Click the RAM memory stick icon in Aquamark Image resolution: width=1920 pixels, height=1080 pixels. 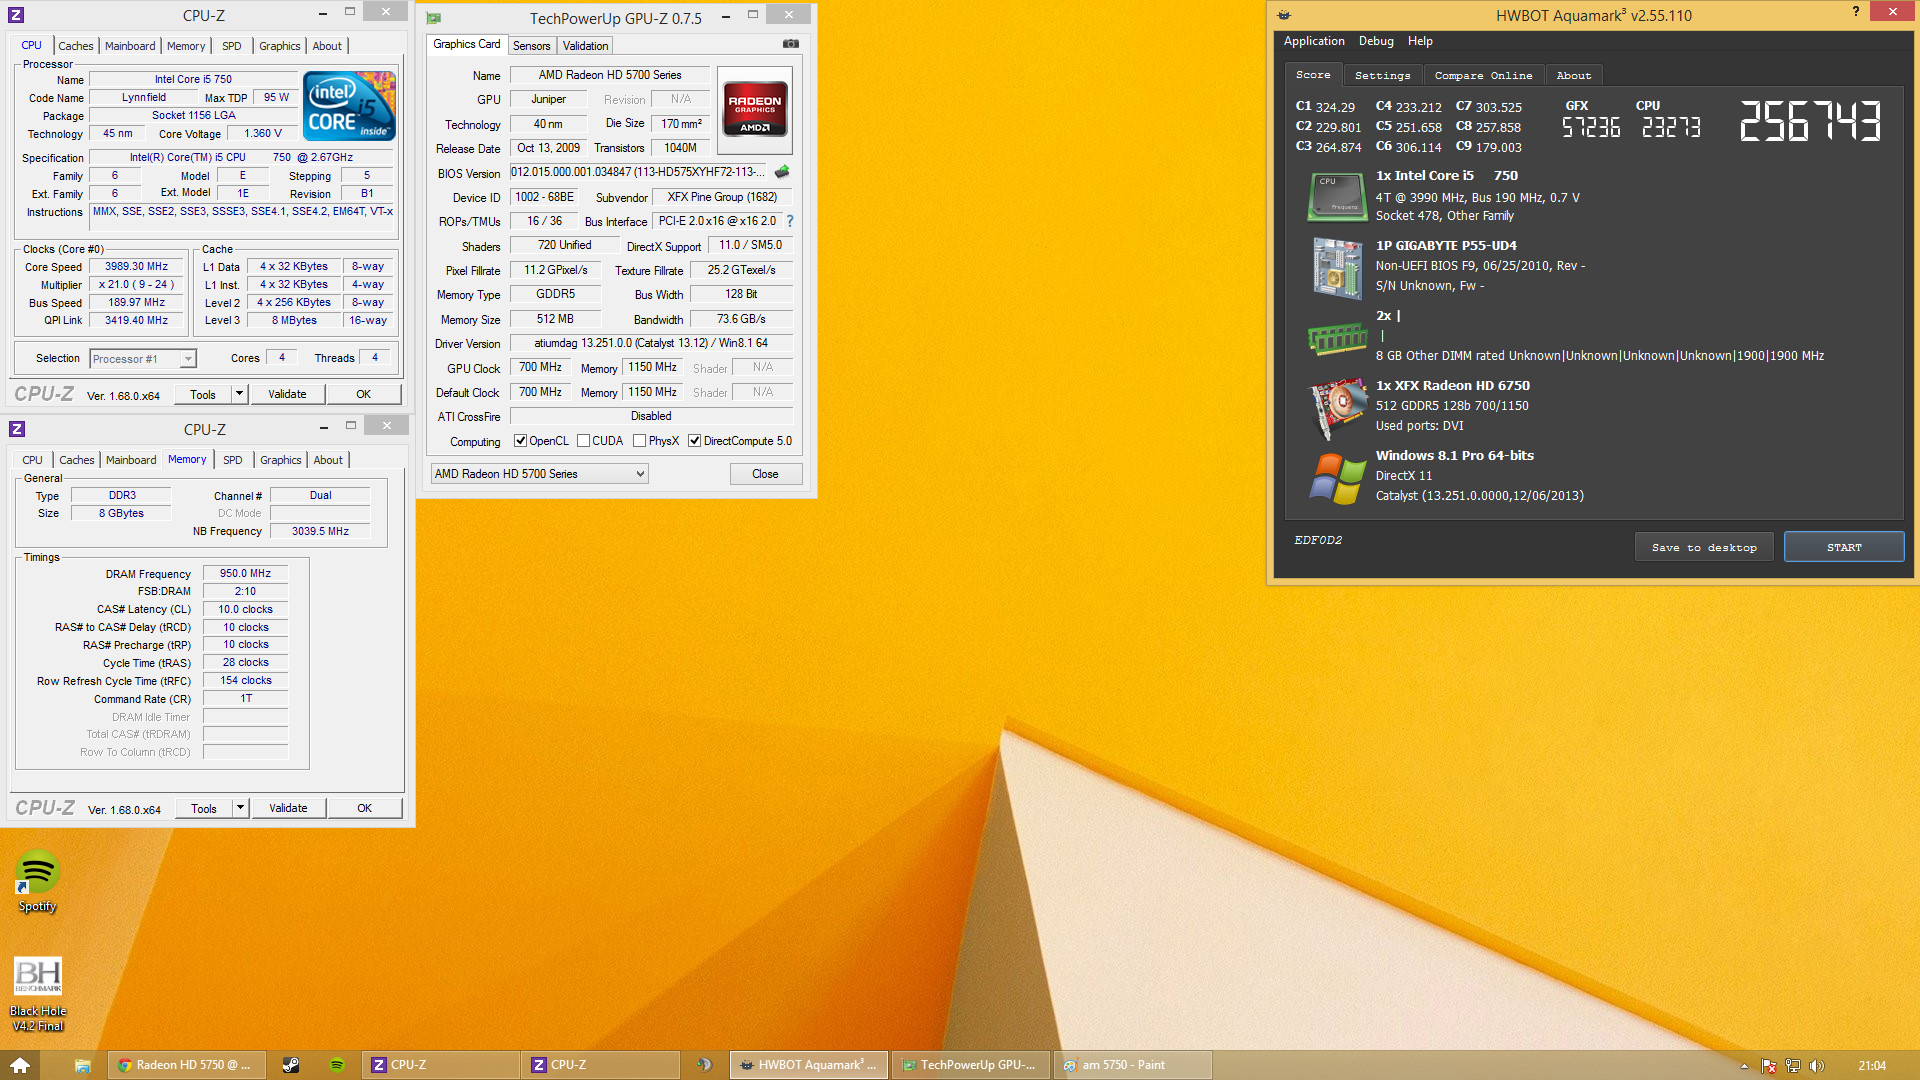(x=1337, y=338)
